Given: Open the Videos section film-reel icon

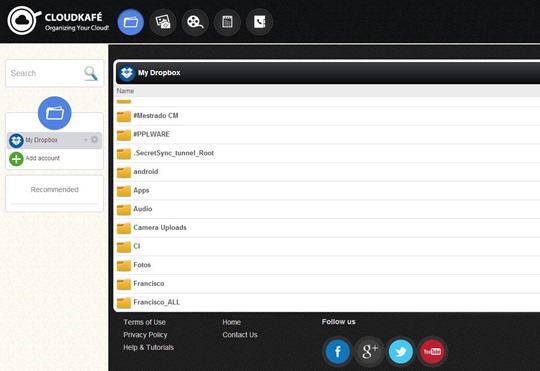Looking at the screenshot, I should (195, 22).
